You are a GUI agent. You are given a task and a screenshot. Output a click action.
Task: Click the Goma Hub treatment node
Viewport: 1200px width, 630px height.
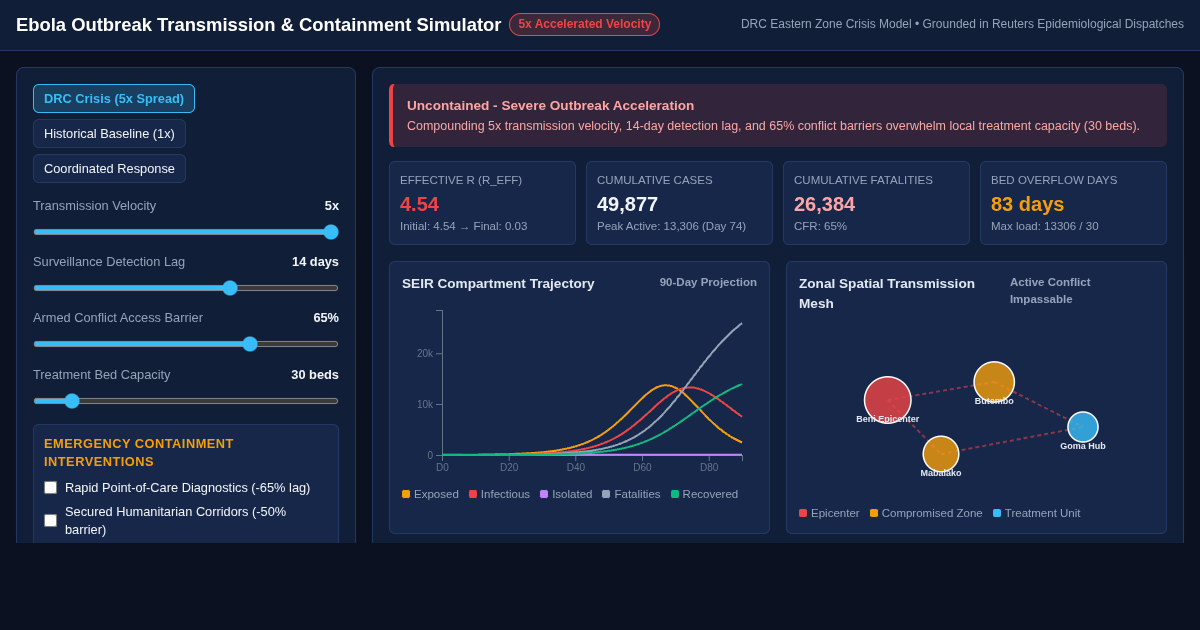pos(1083,427)
